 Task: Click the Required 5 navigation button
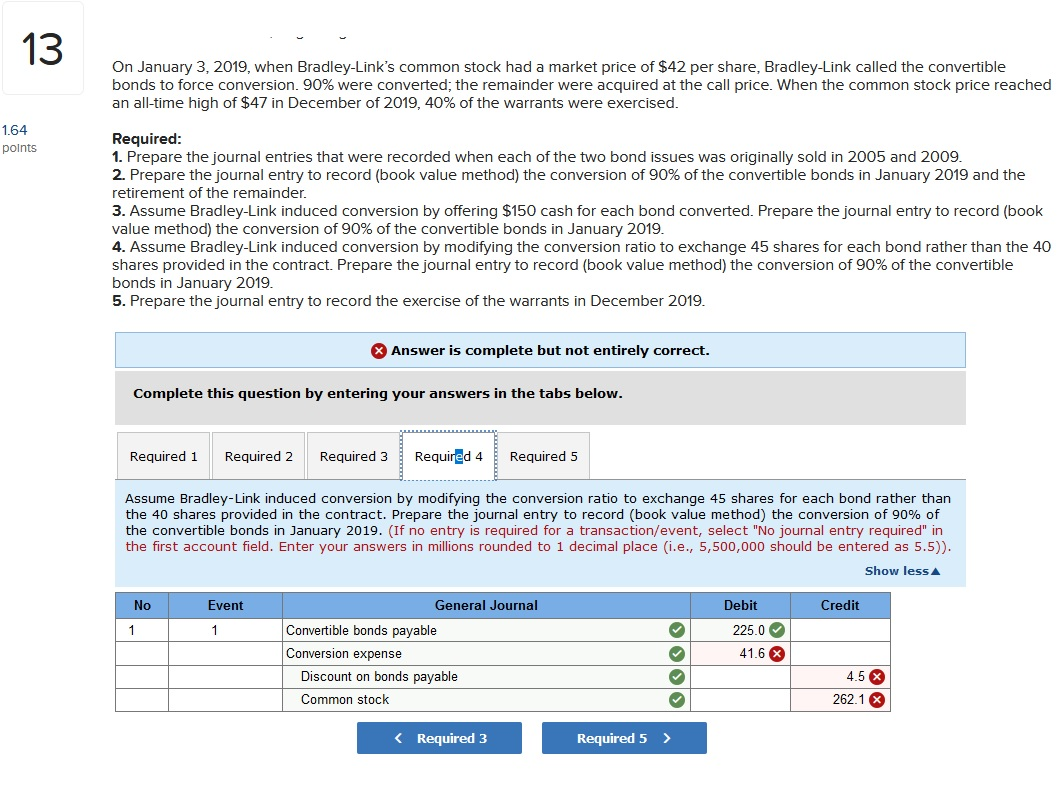point(624,738)
